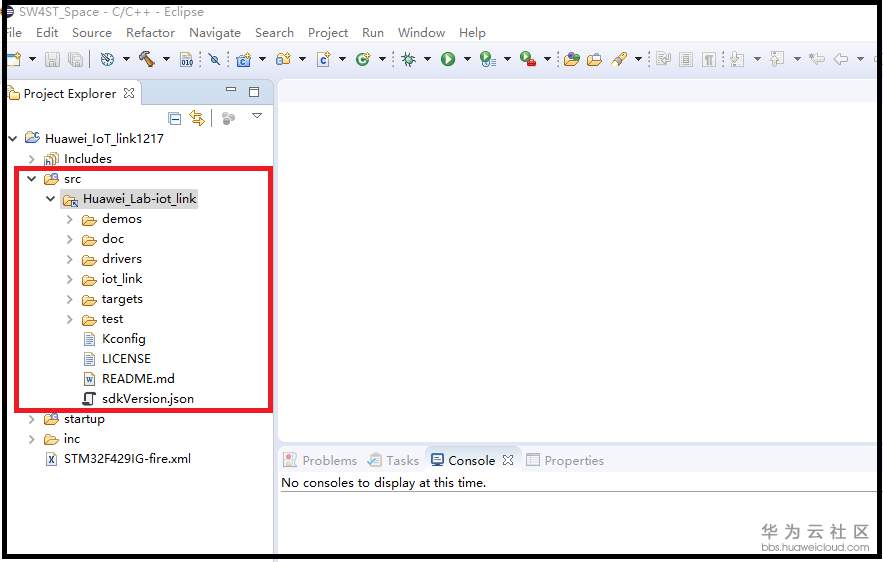Viewport: 883px width, 562px height.
Task: Navigate back with the left arrow icon
Action: (x=841, y=59)
